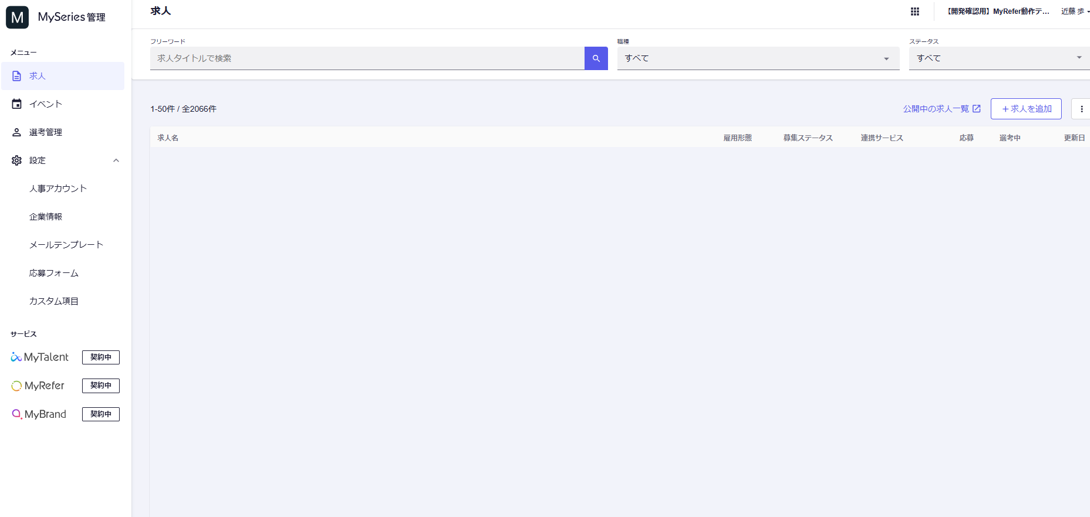
Task: Open the user account dropdown 近藤 歩
Action: click(x=1075, y=12)
